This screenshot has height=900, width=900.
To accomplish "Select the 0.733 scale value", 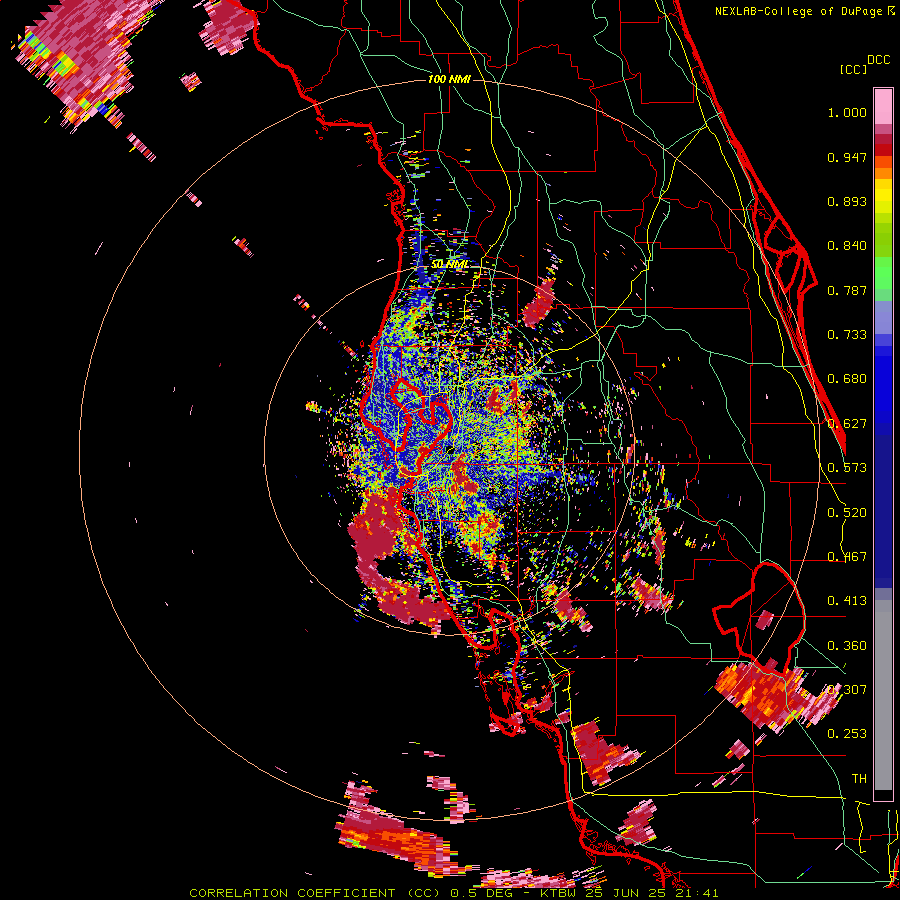I will [847, 335].
